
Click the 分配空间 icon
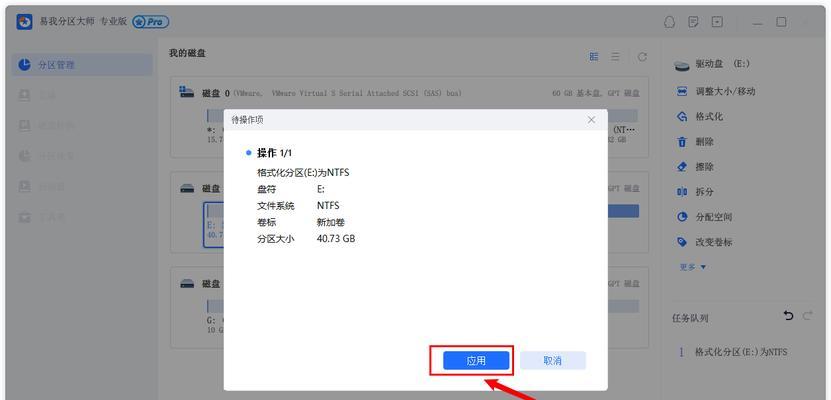click(x=682, y=217)
